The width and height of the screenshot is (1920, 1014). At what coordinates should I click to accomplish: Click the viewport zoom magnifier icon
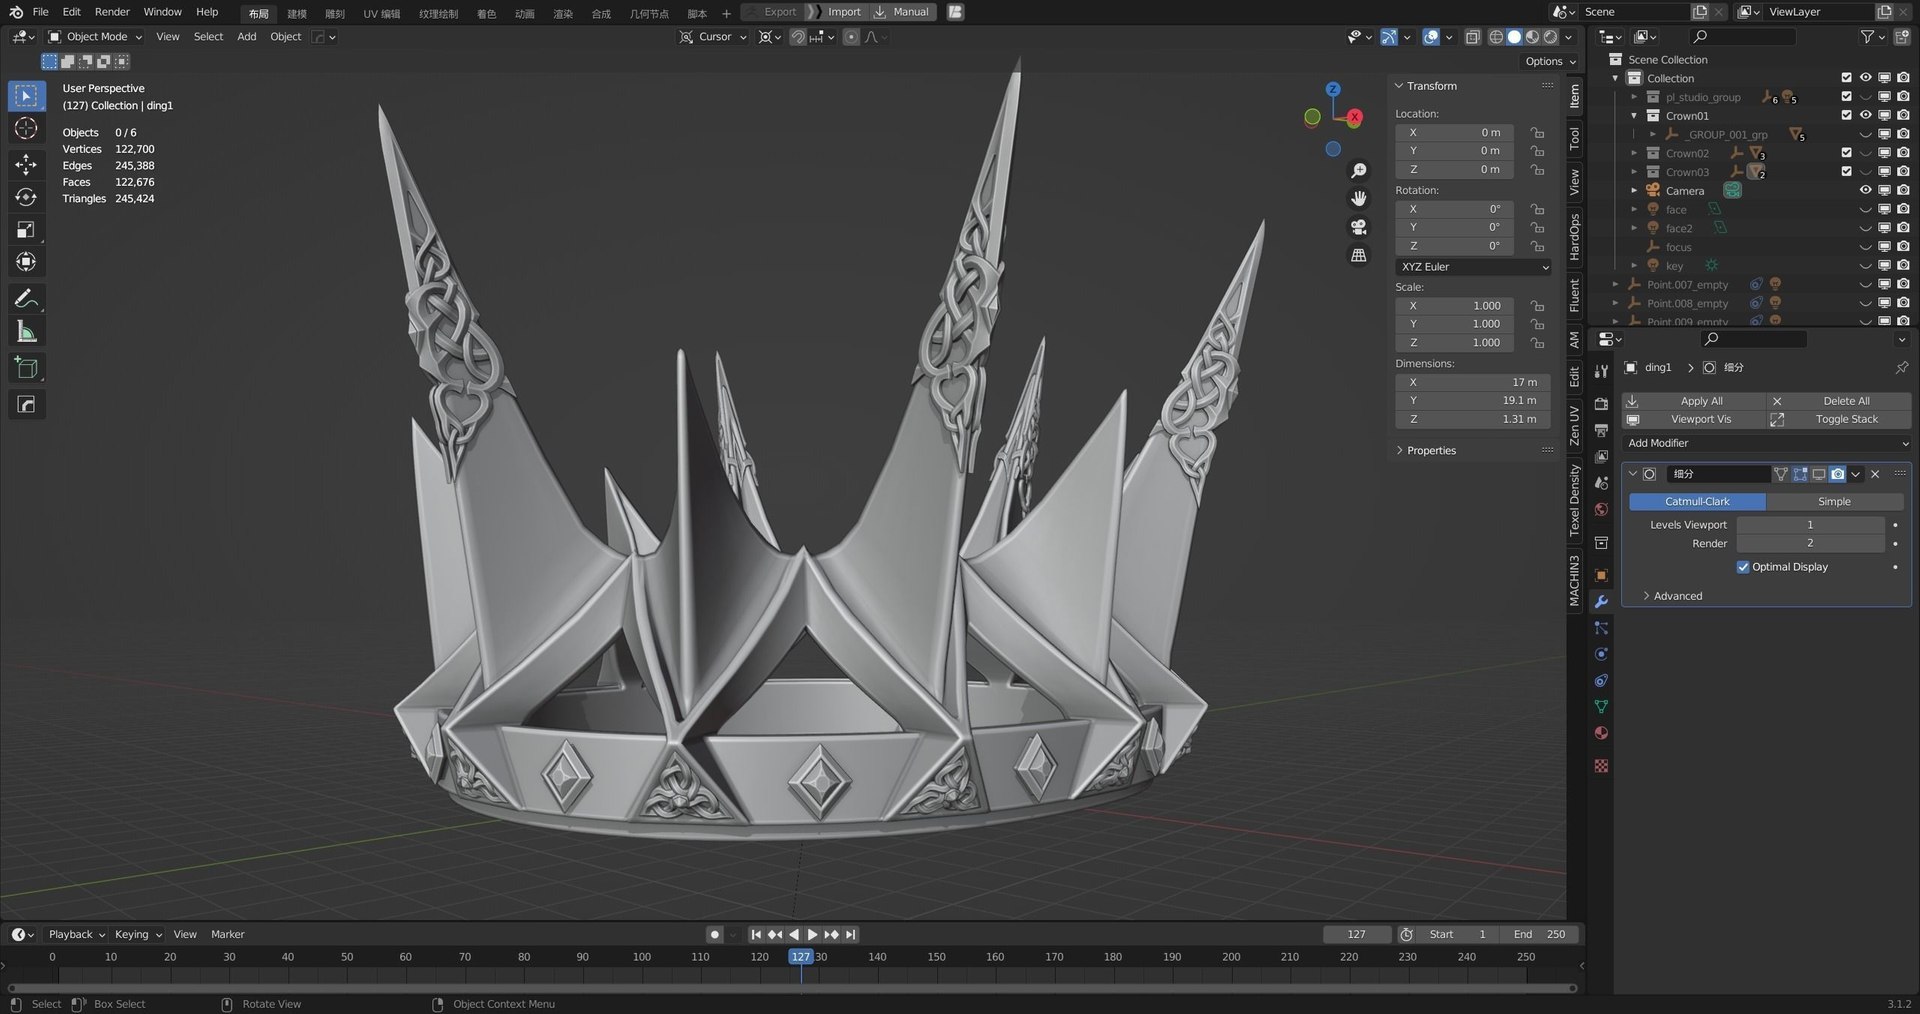[x=1358, y=171]
